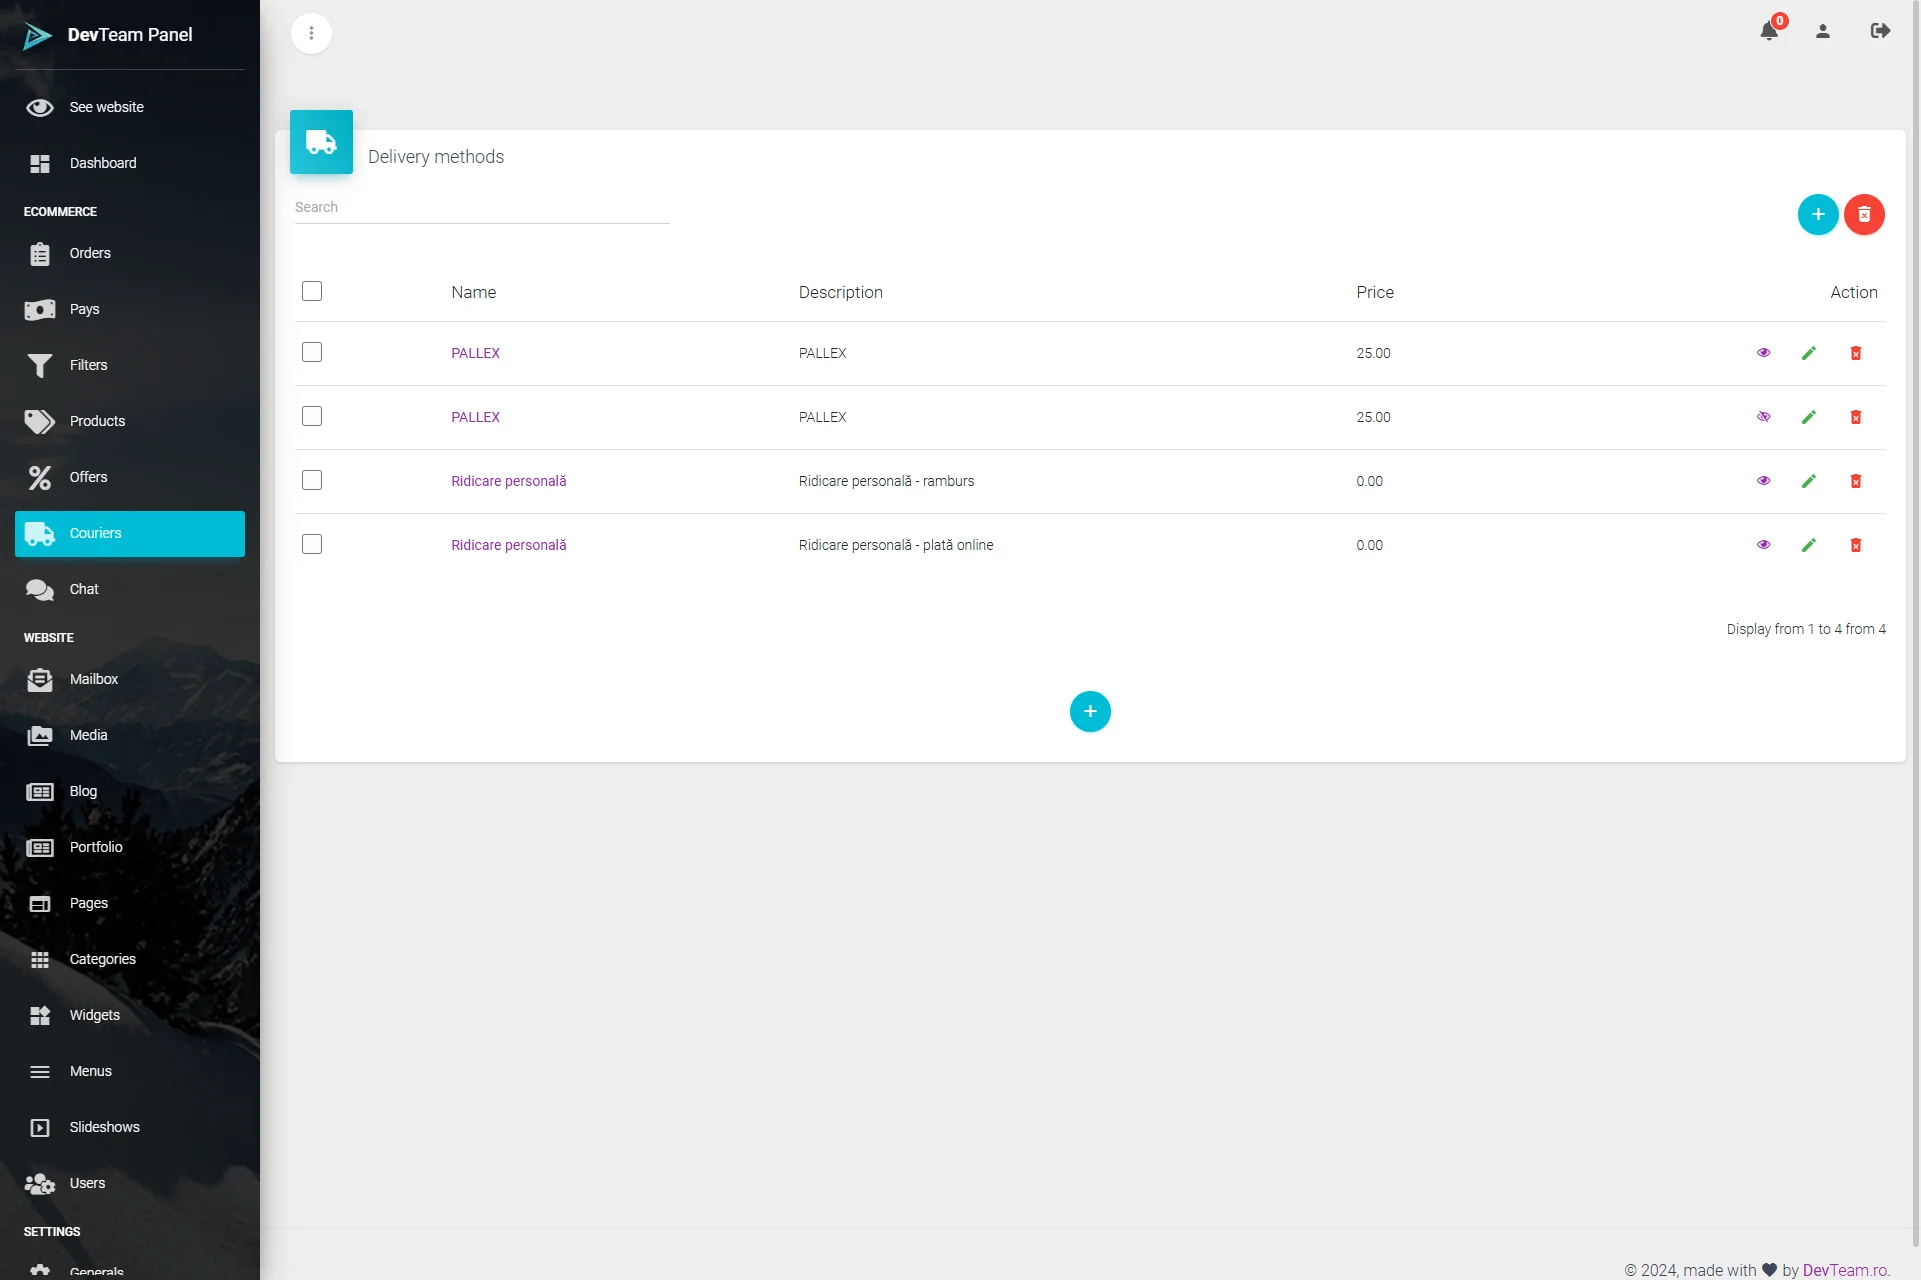Open the notifications bell icon
1921x1280 pixels.
click(x=1768, y=31)
